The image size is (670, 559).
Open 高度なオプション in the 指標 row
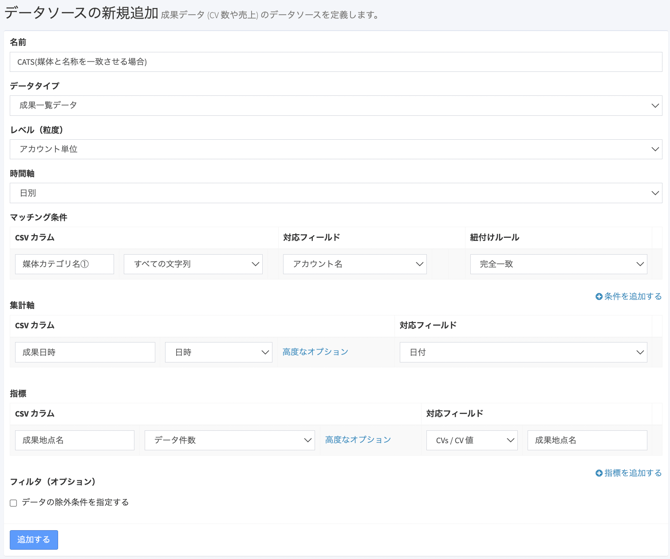[358, 440]
